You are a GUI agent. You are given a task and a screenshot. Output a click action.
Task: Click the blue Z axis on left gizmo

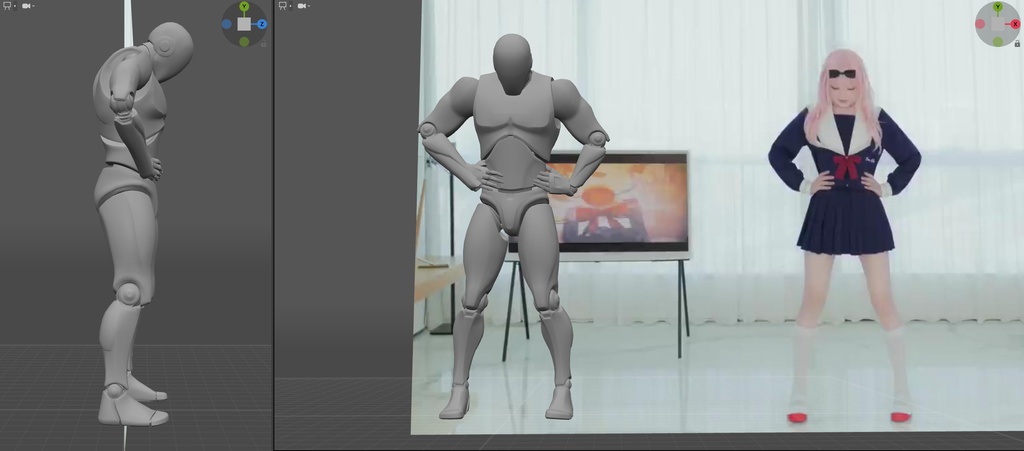(x=262, y=24)
